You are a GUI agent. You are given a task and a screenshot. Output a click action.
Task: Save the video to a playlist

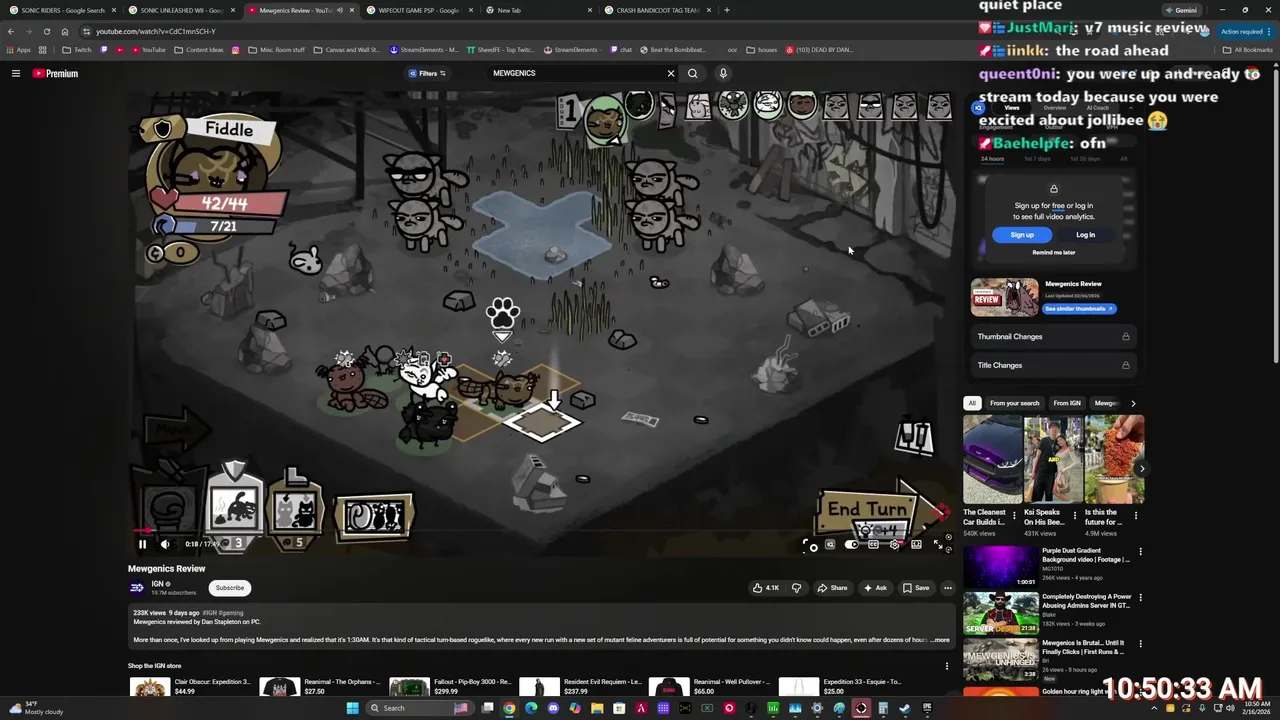click(x=916, y=588)
